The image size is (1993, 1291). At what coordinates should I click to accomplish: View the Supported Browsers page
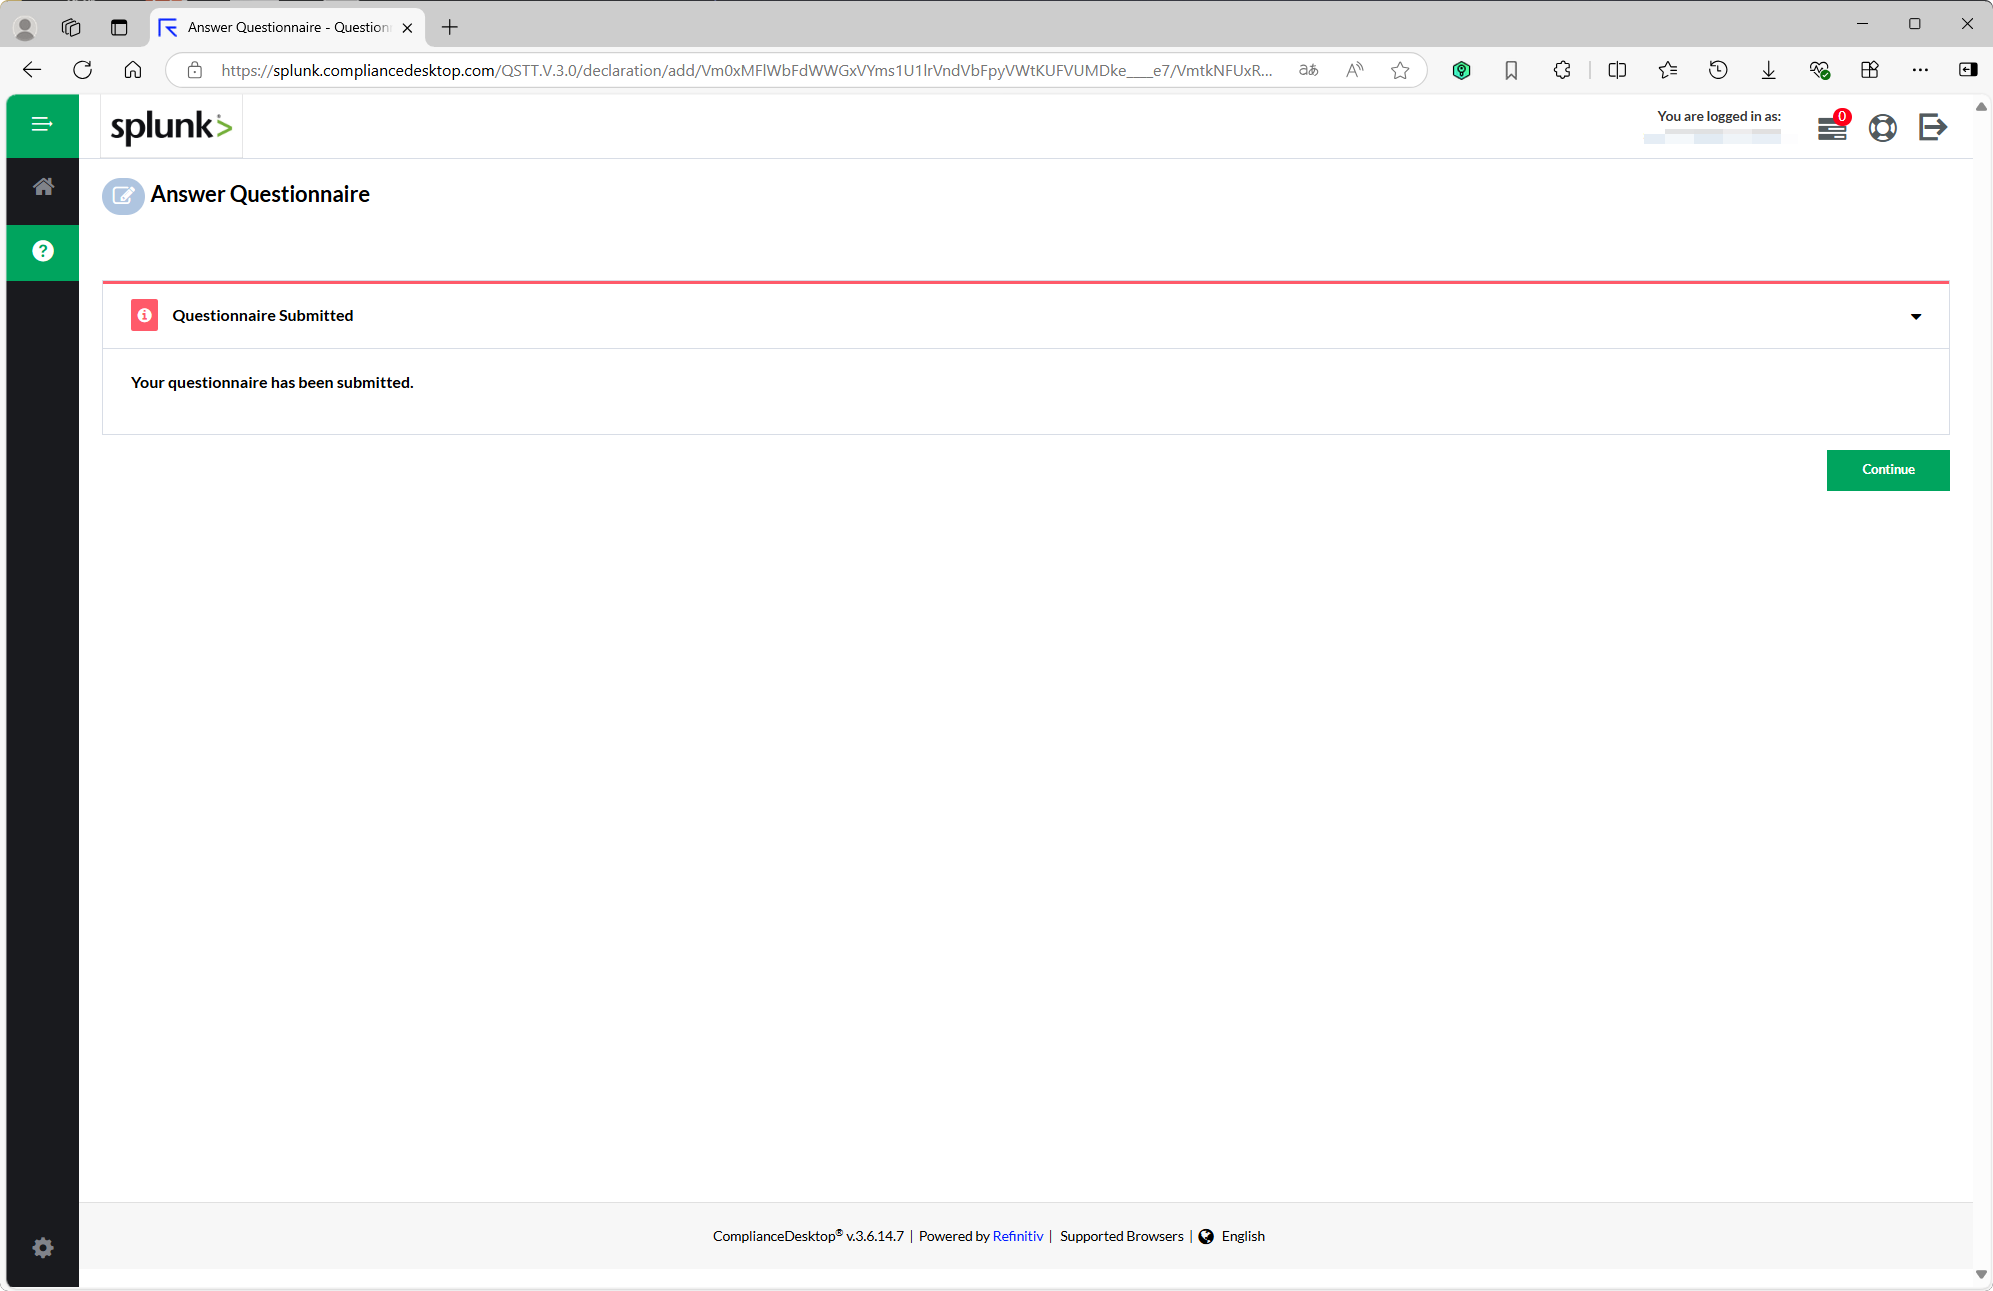1121,1236
